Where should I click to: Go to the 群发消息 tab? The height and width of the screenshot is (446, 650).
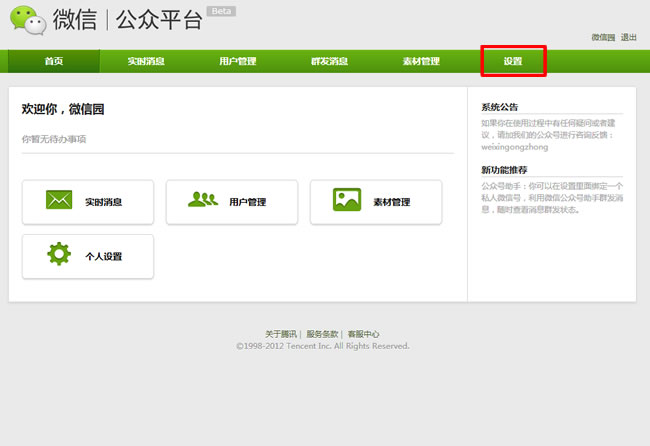coord(329,61)
